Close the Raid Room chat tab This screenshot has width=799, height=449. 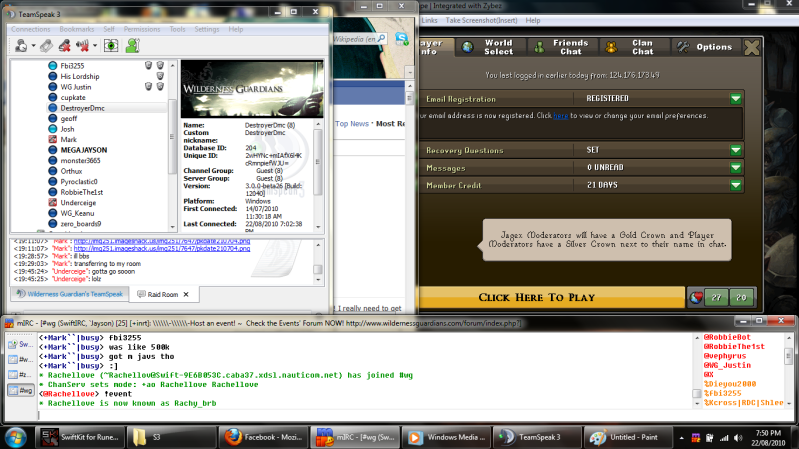(186, 295)
